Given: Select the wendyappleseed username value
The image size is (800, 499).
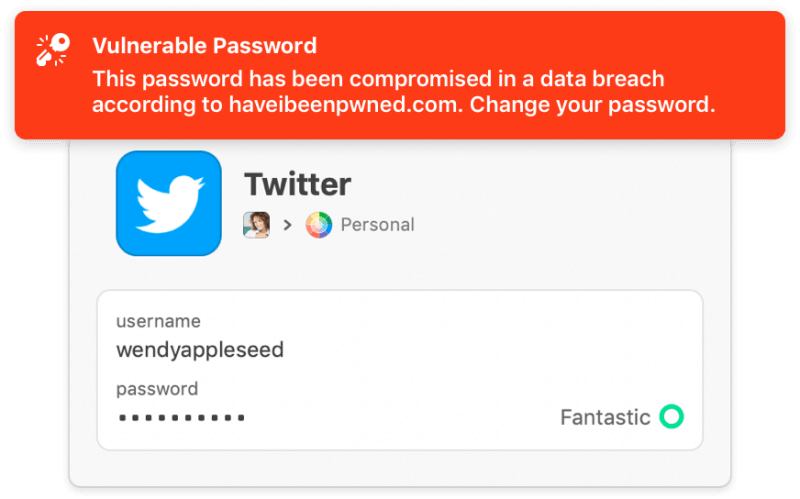Looking at the screenshot, I should pyautogui.click(x=200, y=349).
